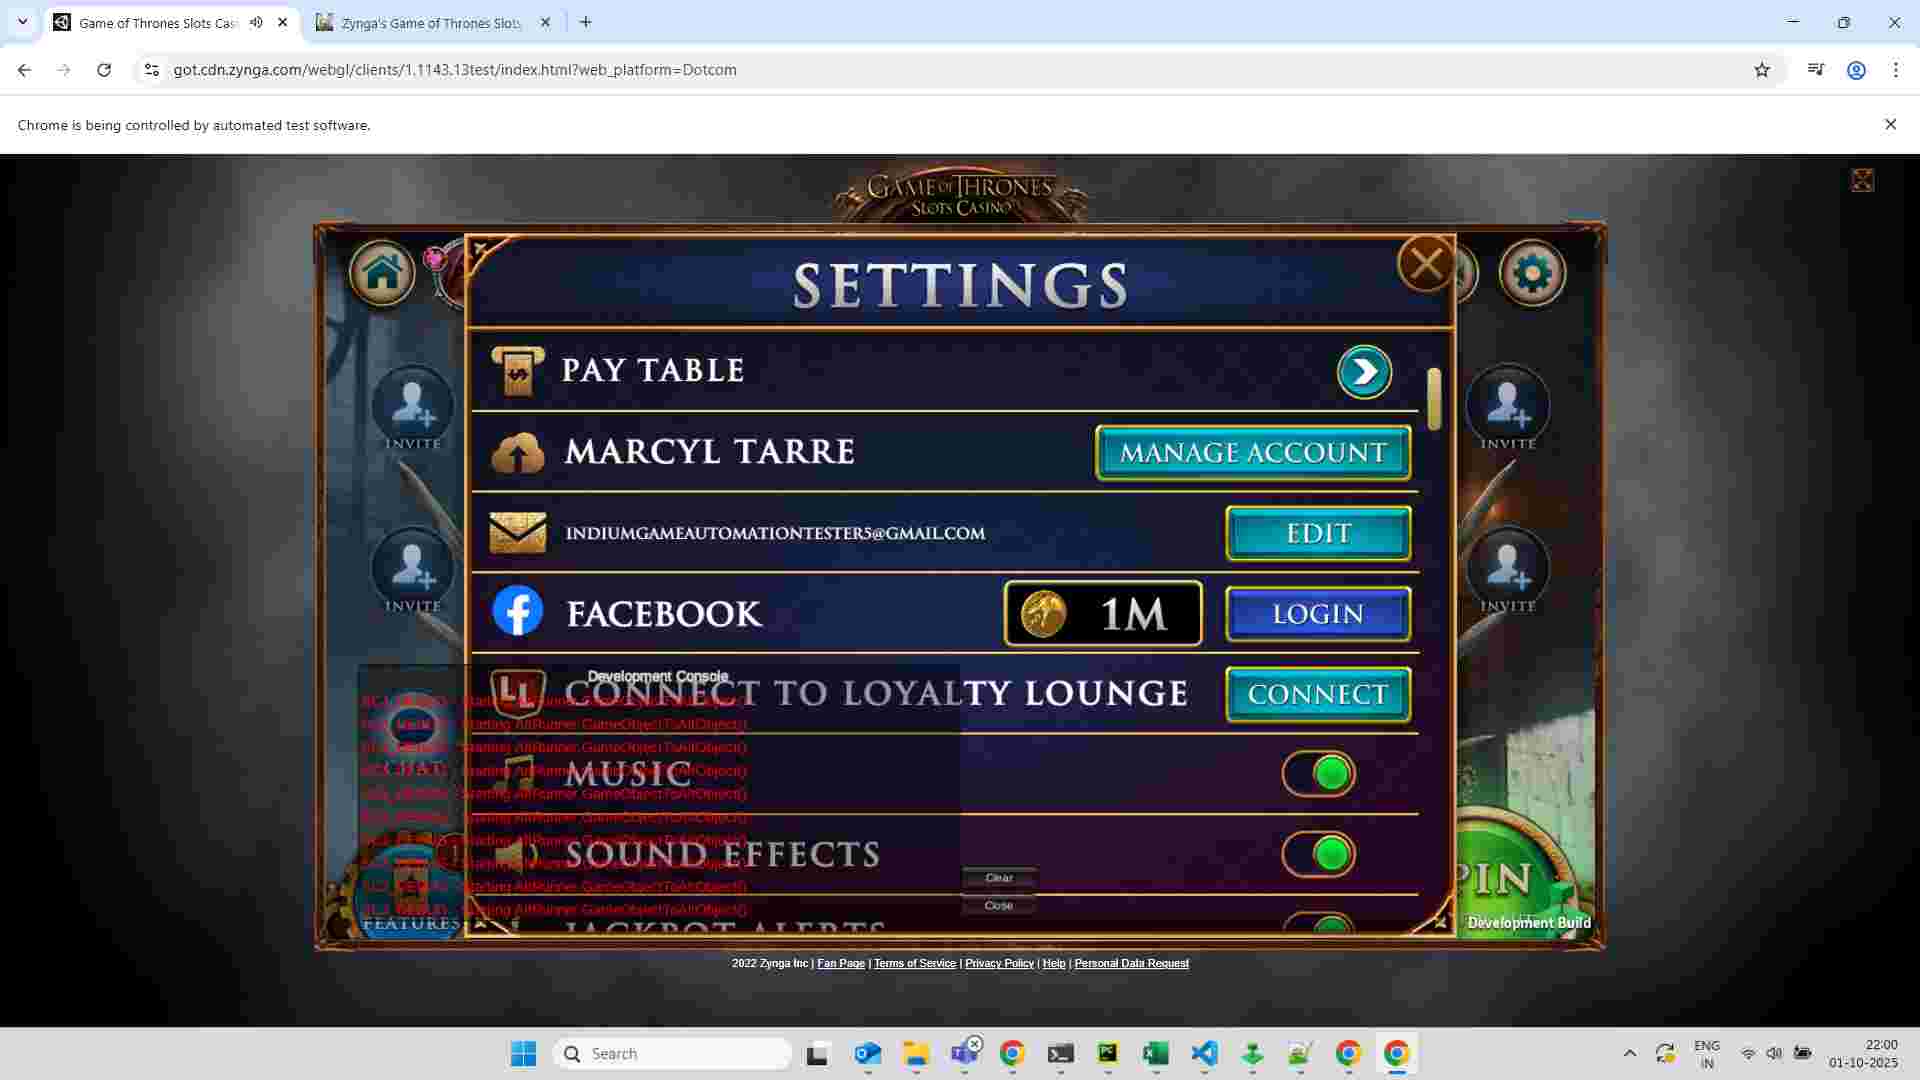Click the Manage Account button
Viewport: 1920px width, 1080px height.
[1252, 453]
